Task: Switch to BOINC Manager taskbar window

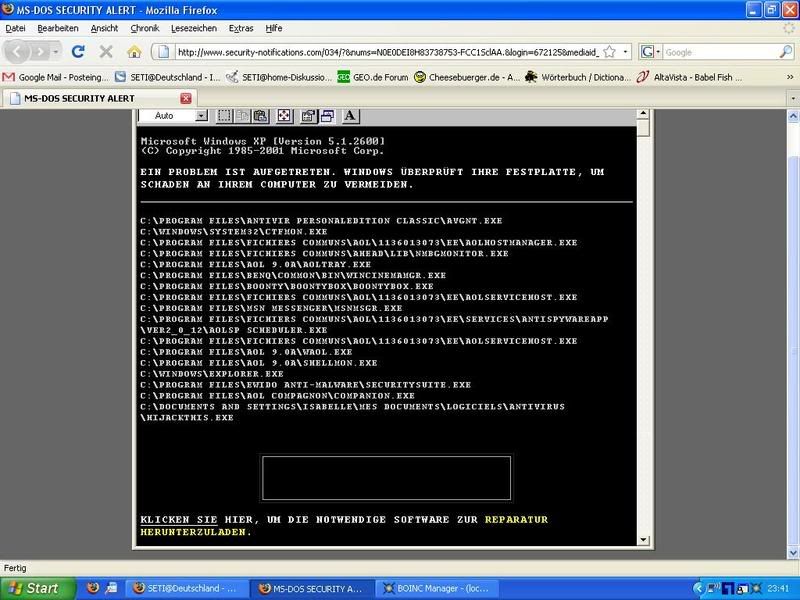Action: point(436,588)
